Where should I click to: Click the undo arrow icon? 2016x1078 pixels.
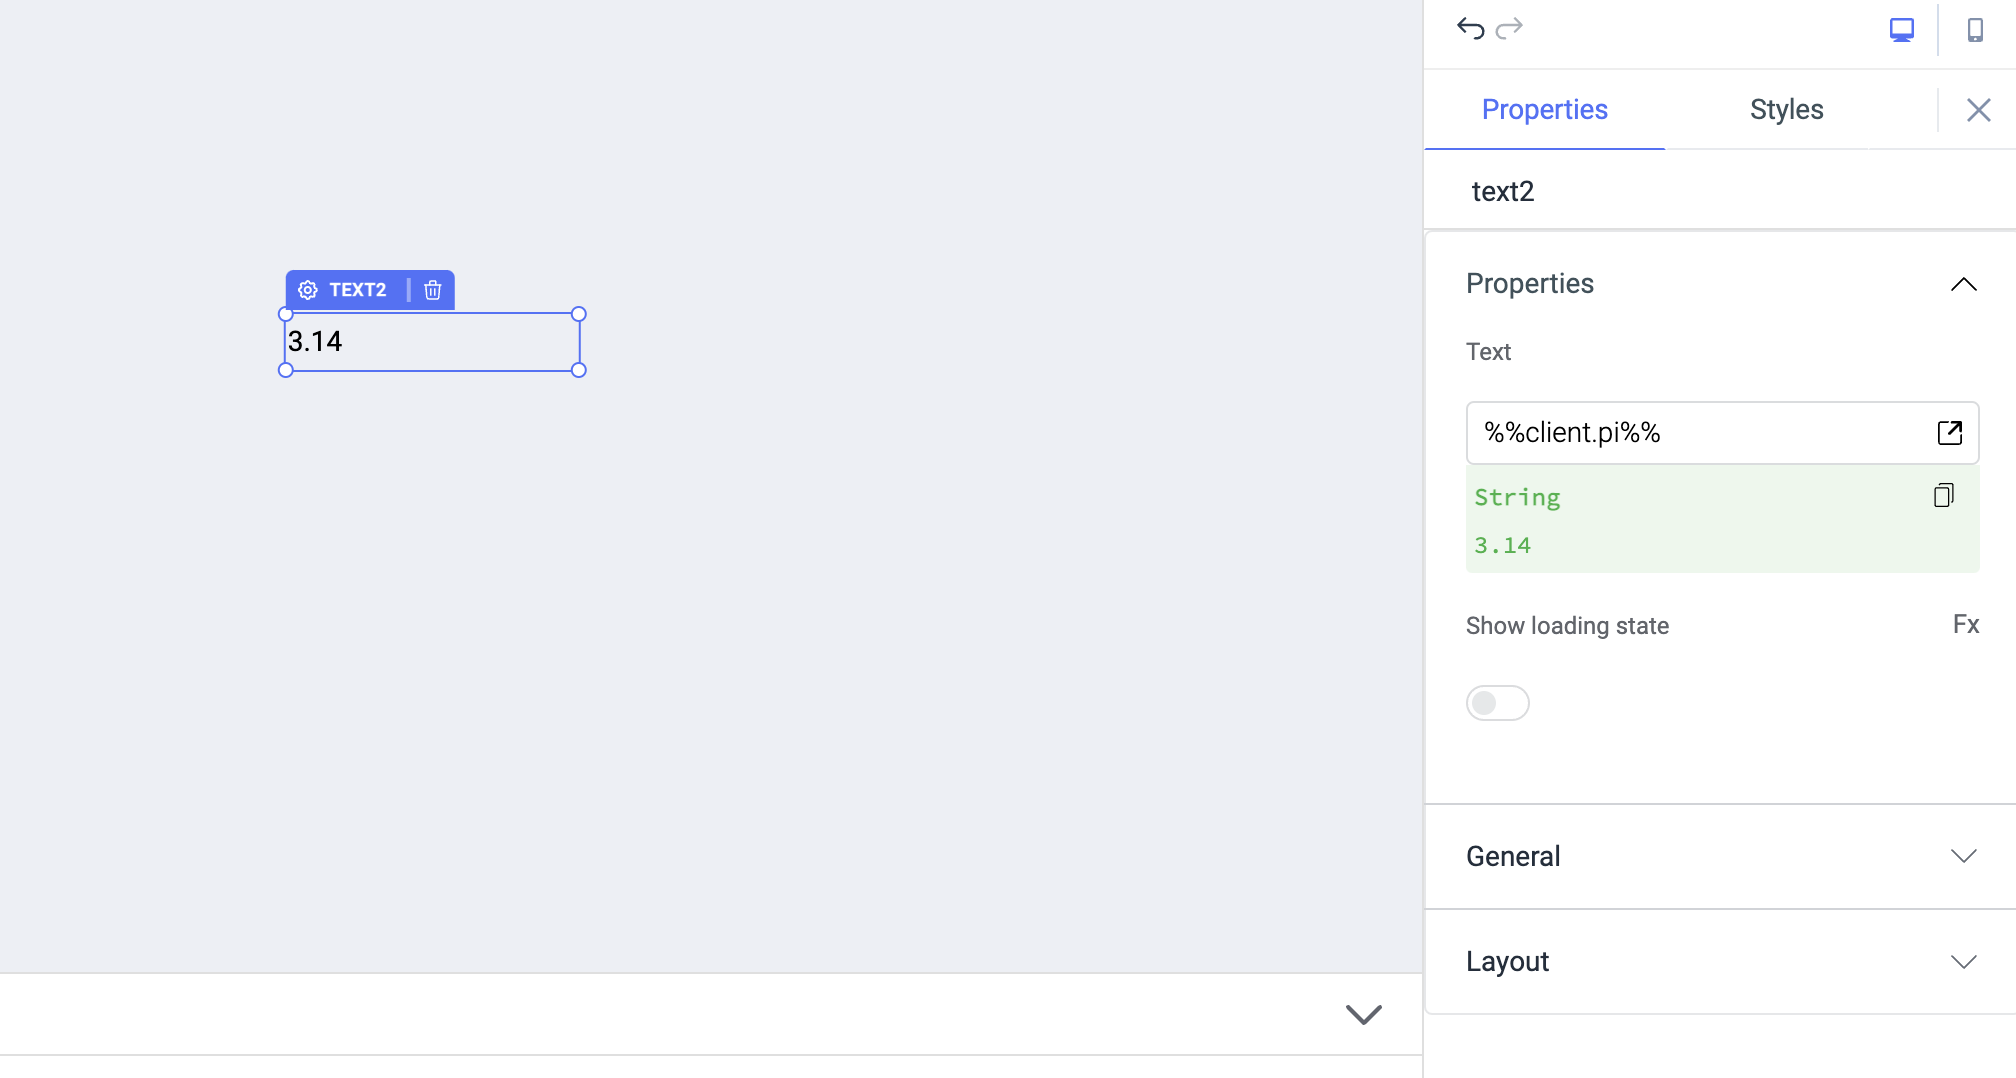tap(1470, 29)
